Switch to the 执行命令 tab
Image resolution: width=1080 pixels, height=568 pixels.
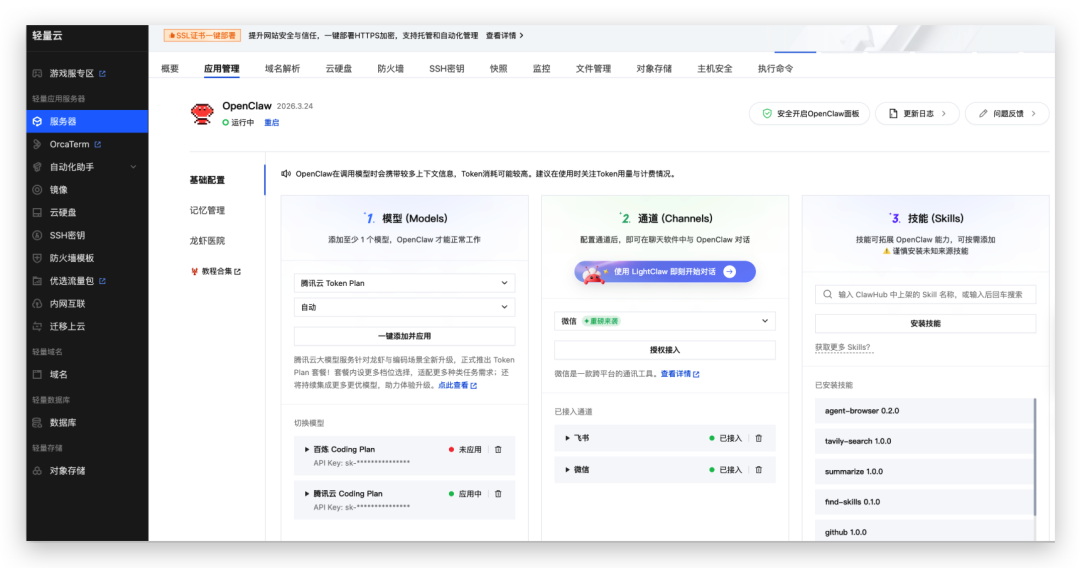(x=776, y=69)
